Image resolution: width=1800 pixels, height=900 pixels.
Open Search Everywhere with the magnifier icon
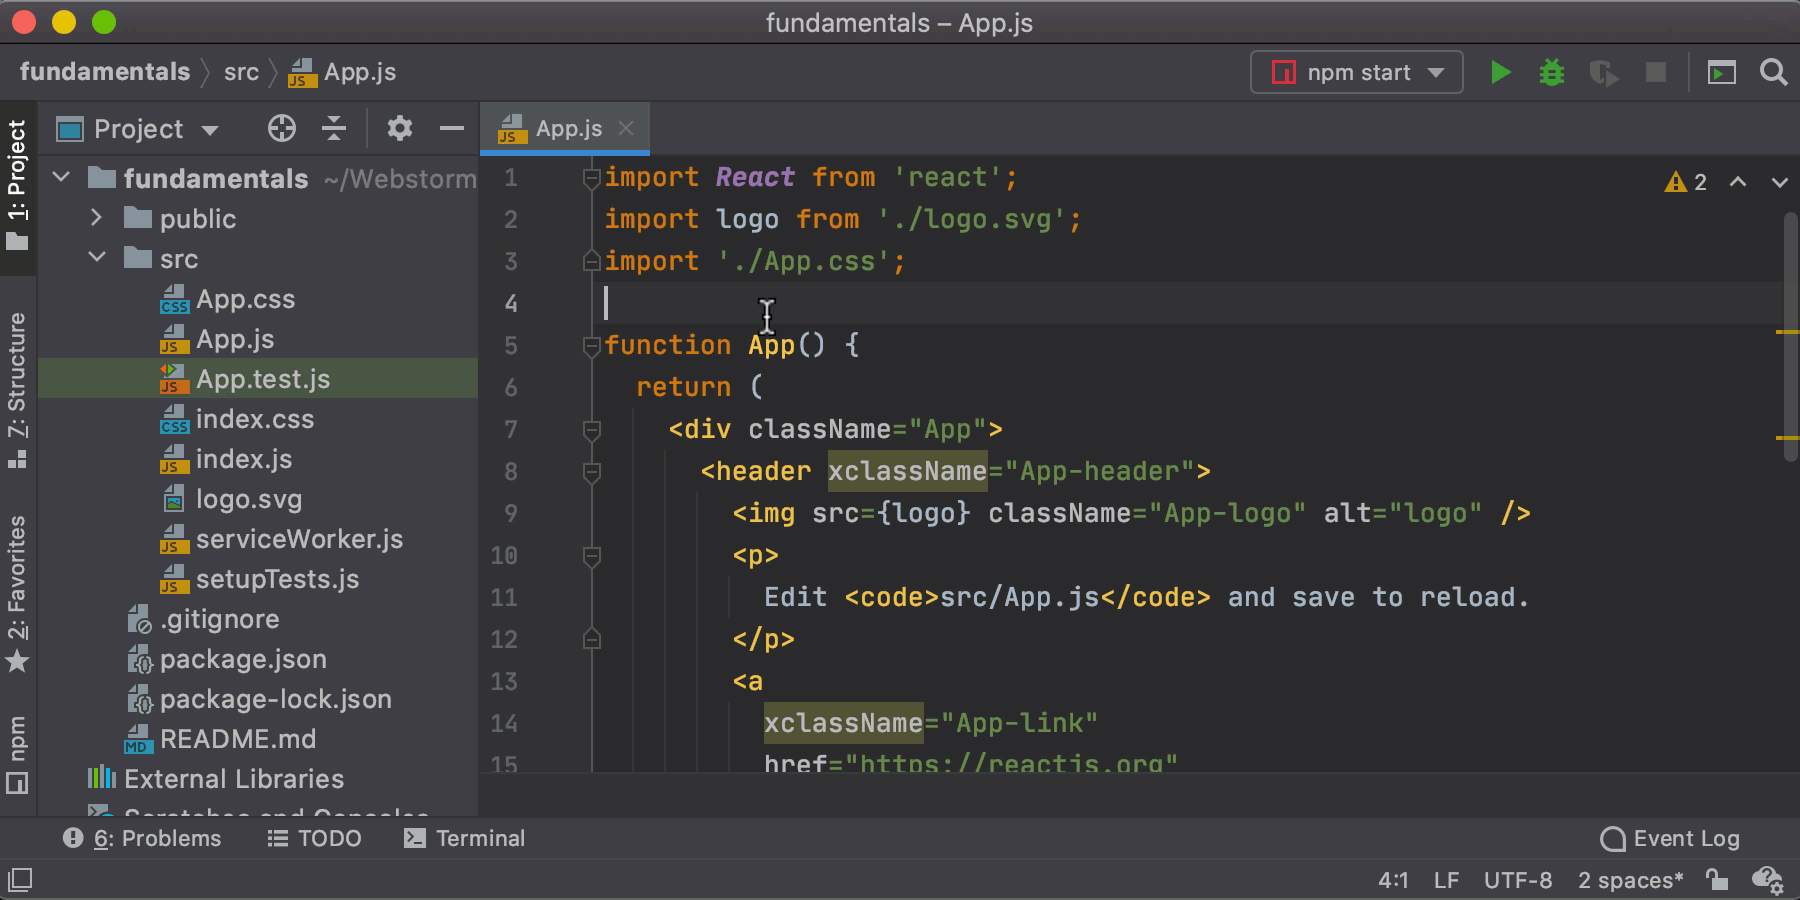click(x=1774, y=71)
